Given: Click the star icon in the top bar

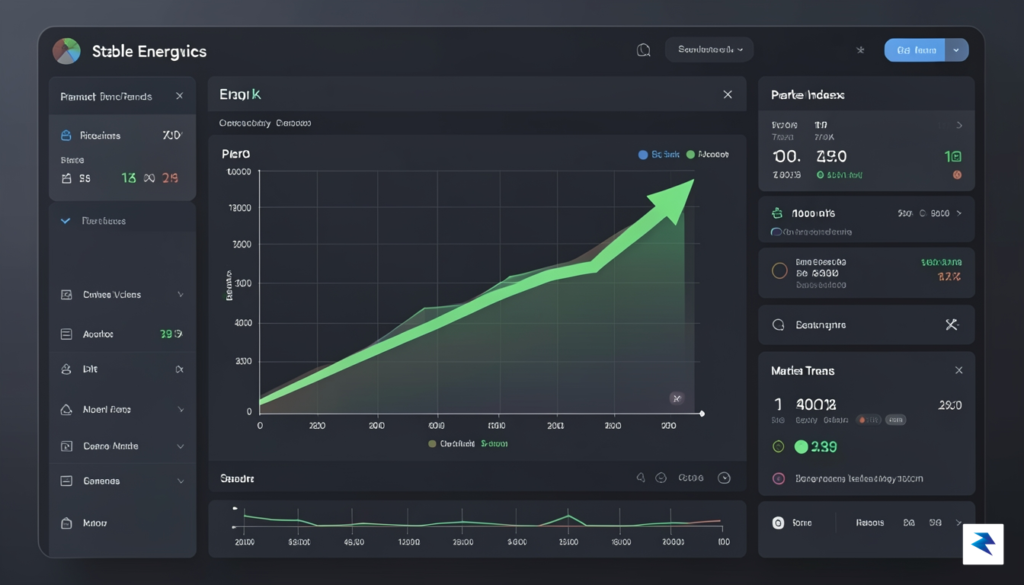Looking at the screenshot, I should click(860, 50).
